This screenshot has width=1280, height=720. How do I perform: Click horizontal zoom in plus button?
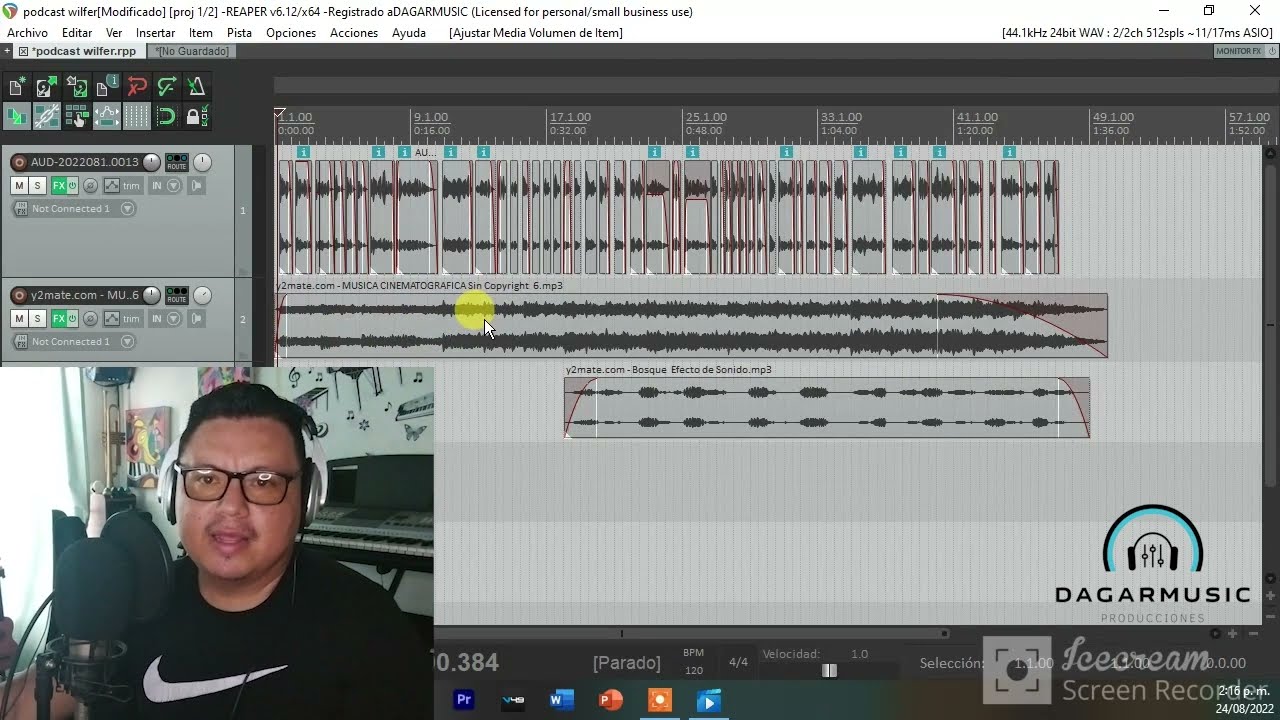1232,634
